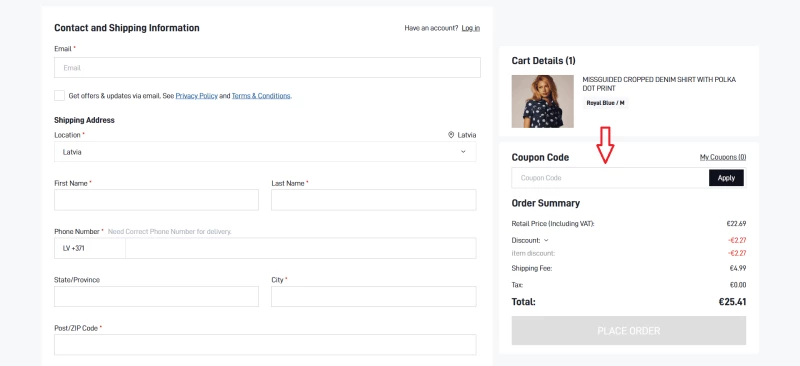The width and height of the screenshot is (800, 366).
Task: Click the Tax value €0.00
Action: (x=738, y=285)
